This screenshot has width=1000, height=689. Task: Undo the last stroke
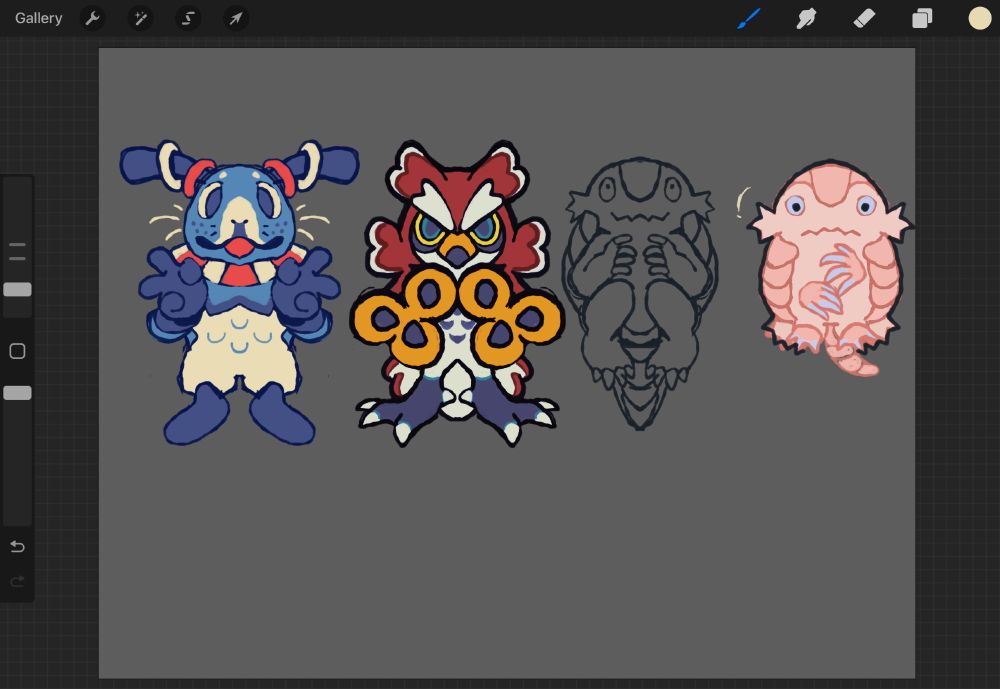(x=17, y=547)
